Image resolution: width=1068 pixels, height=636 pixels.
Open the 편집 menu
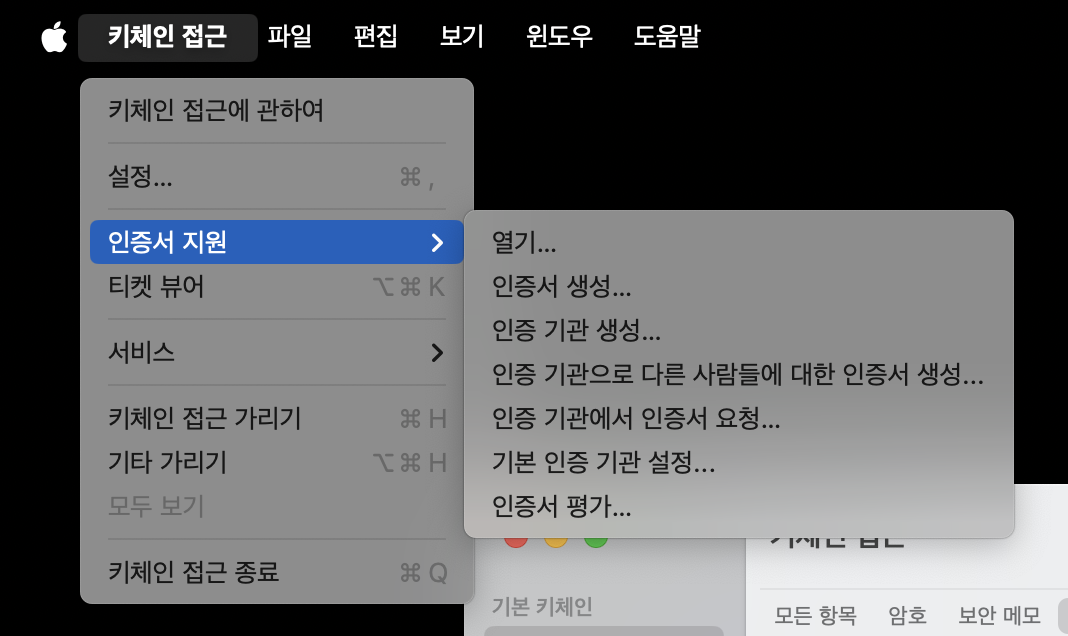[375, 37]
